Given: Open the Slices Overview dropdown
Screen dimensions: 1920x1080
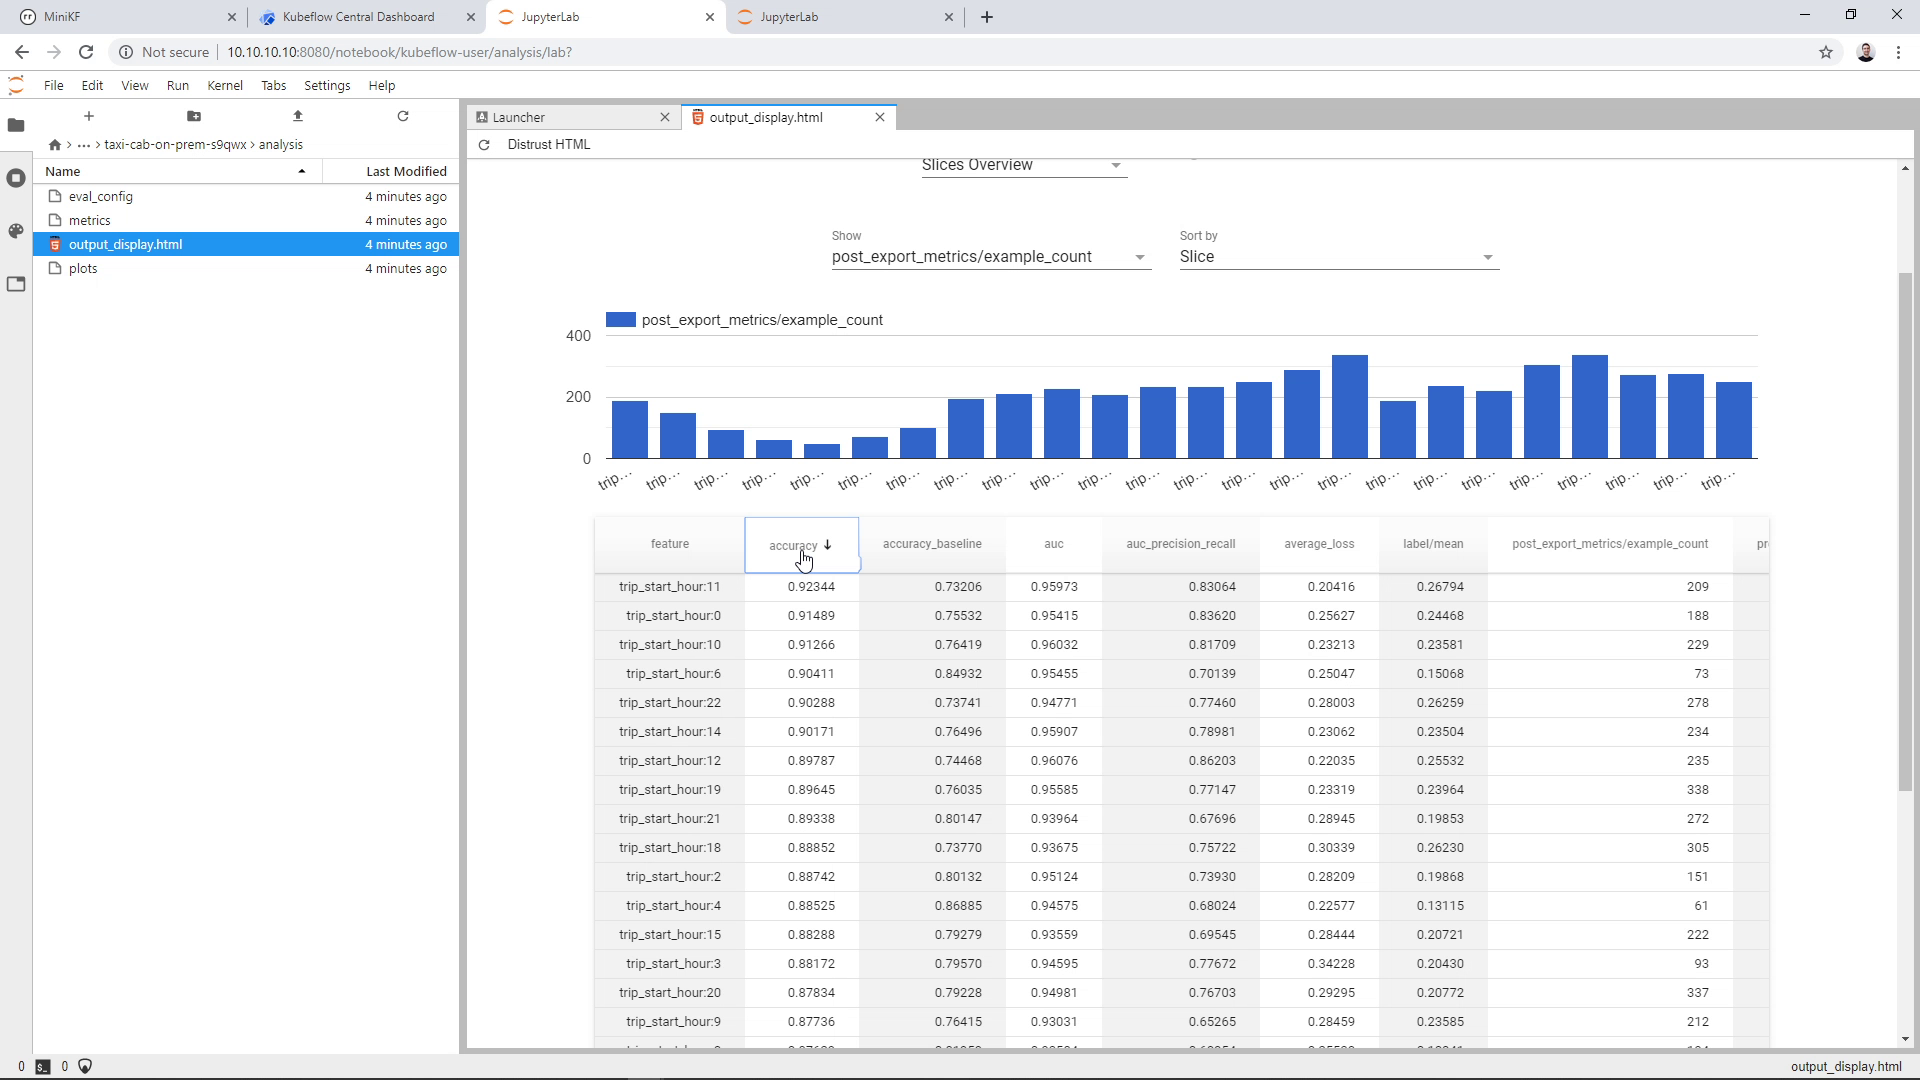Looking at the screenshot, I should [1024, 165].
